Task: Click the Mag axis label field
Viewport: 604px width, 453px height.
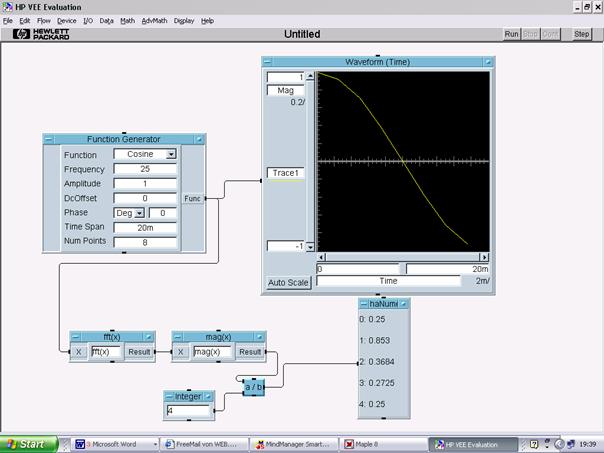Action: [285, 91]
